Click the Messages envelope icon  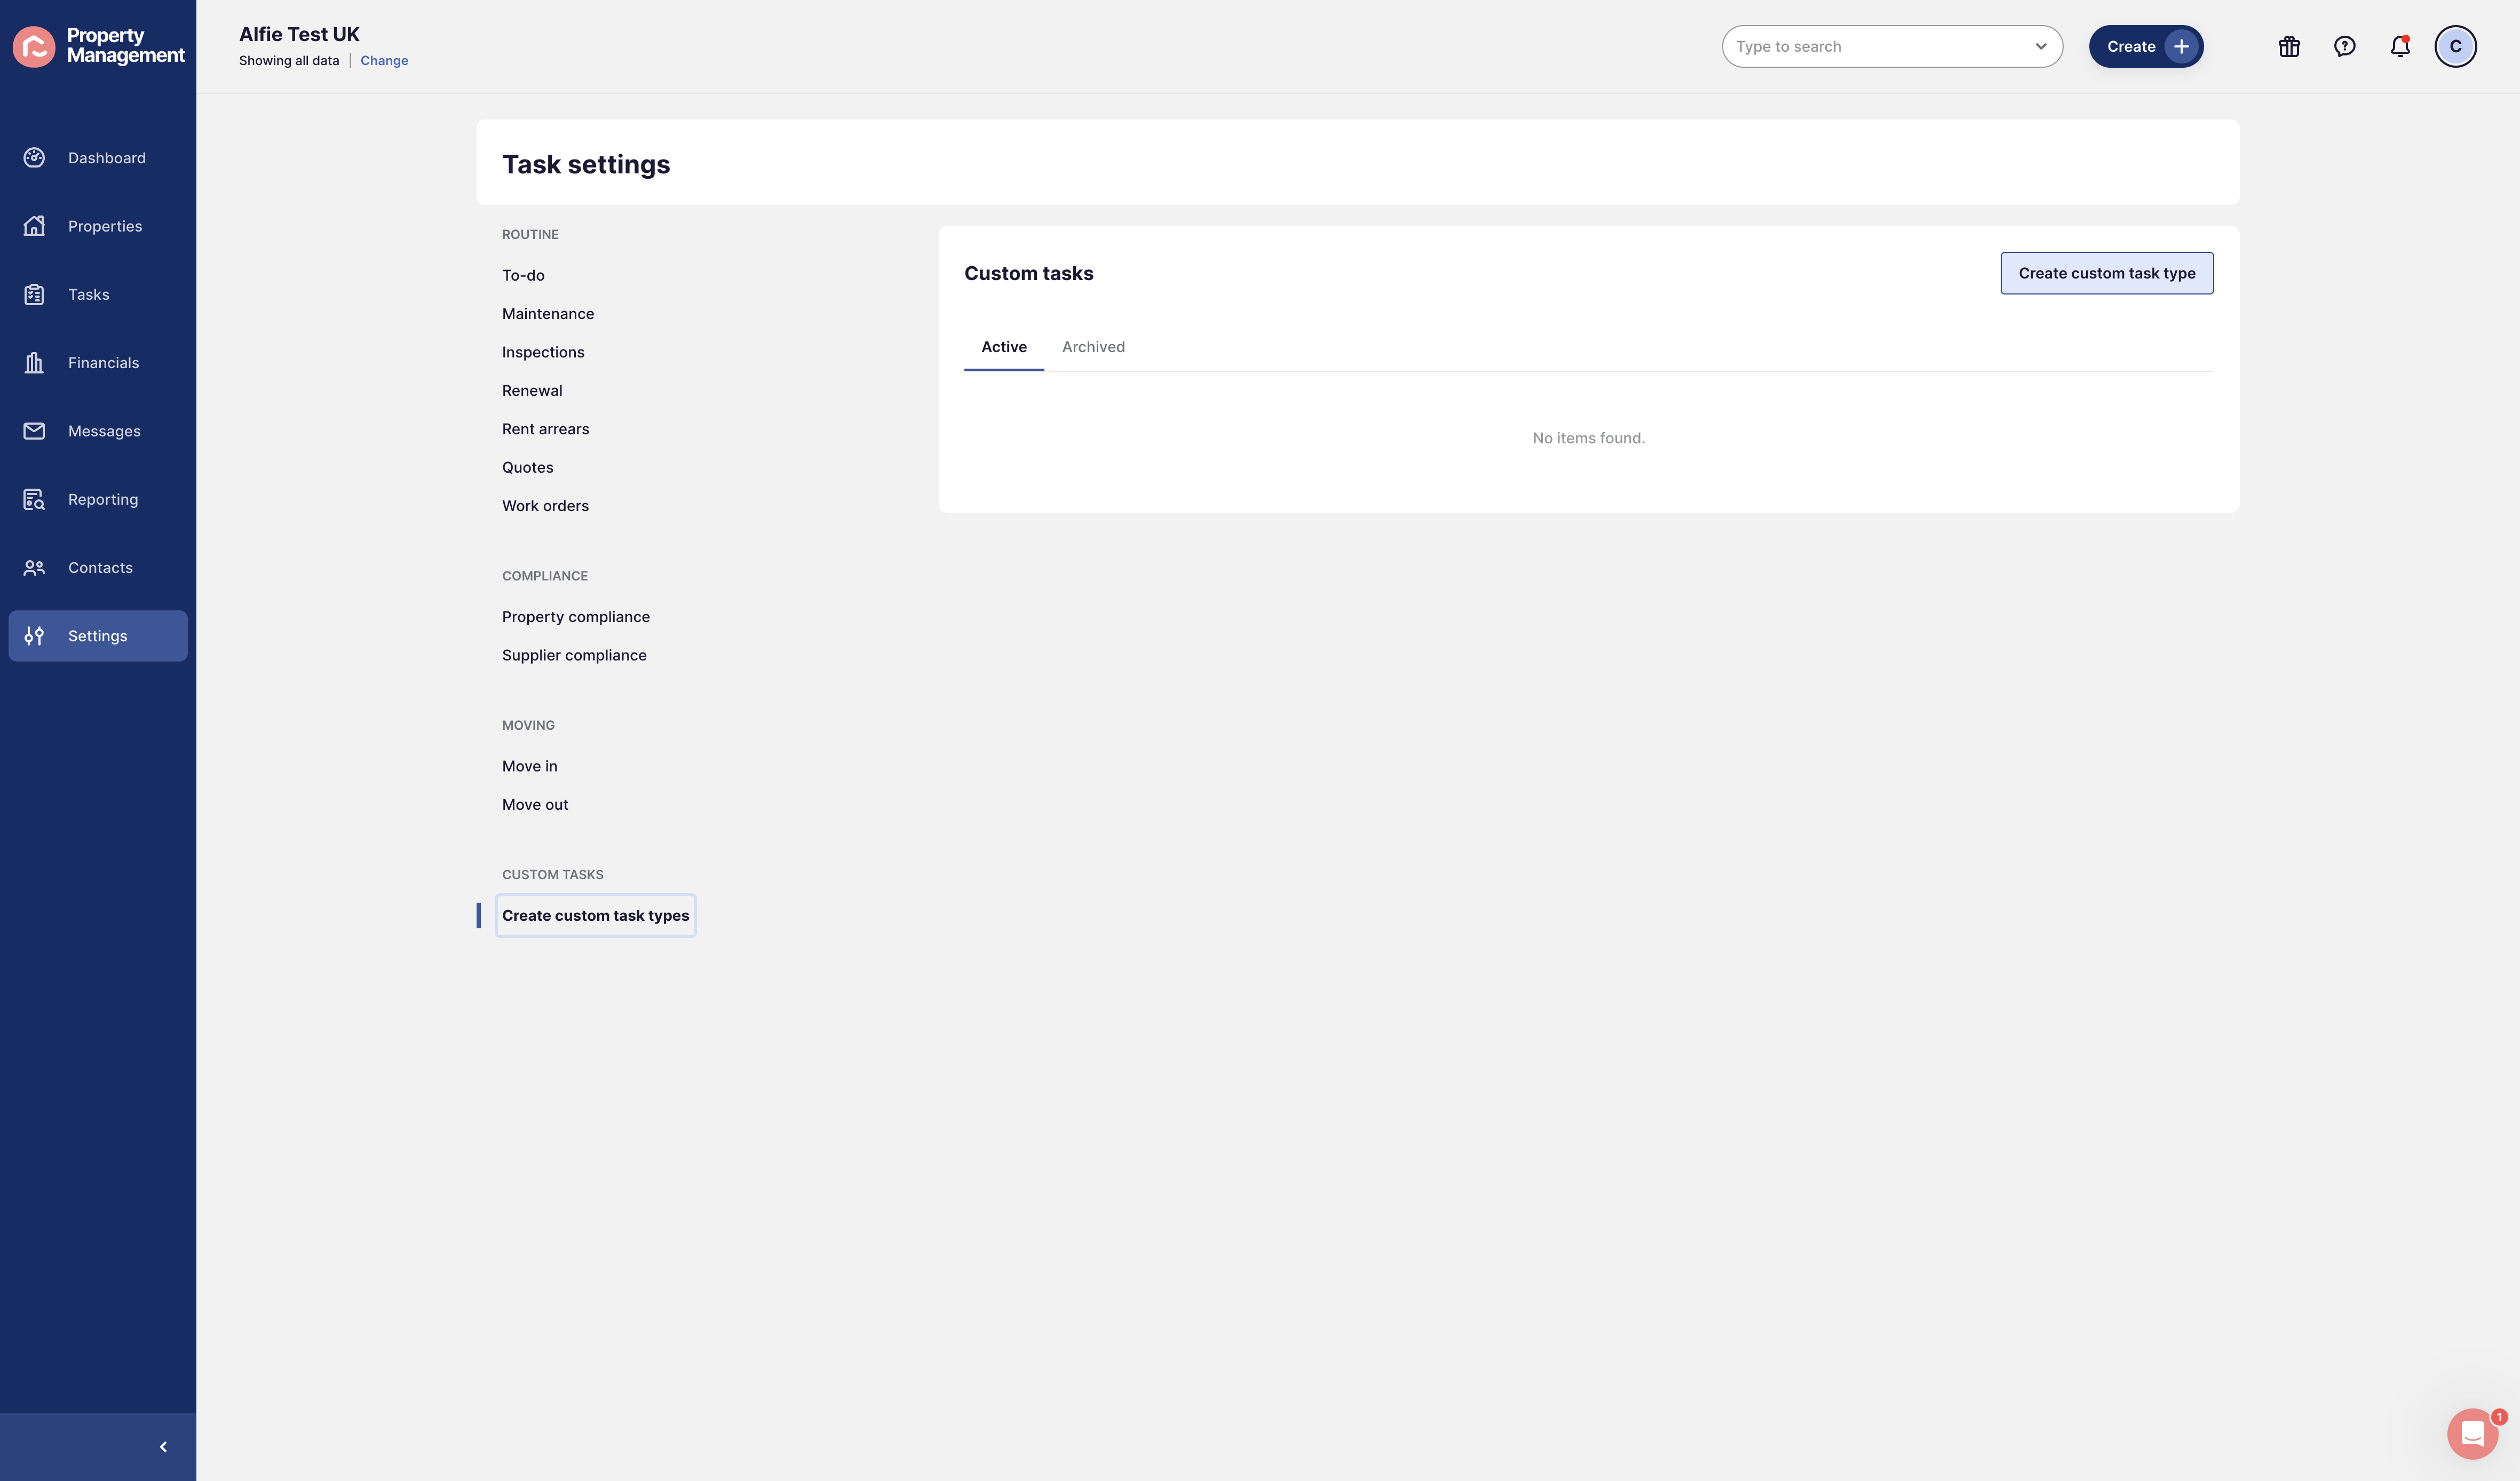[34, 431]
